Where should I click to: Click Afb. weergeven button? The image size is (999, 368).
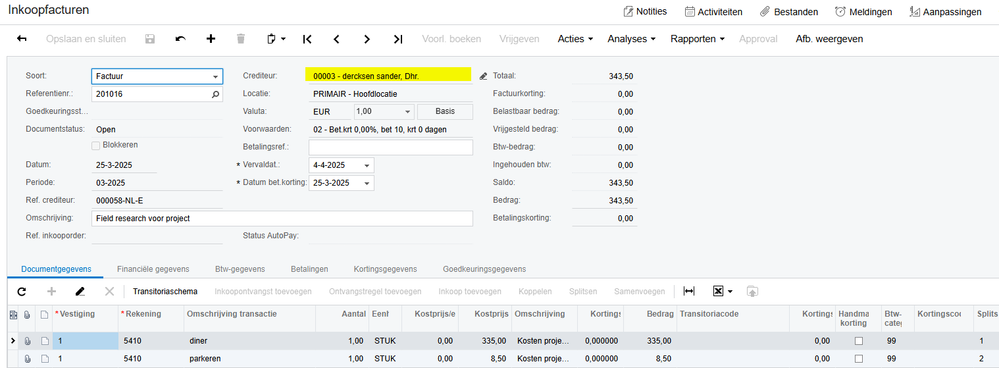[829, 39]
